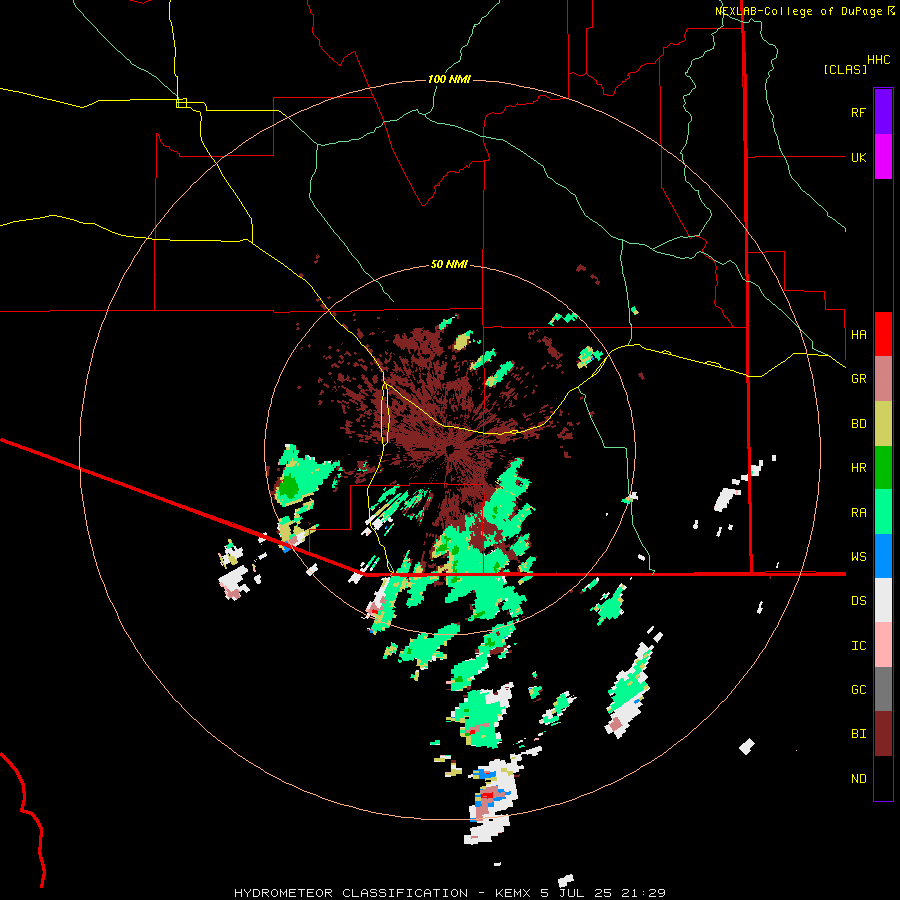Click the HHC product label

coord(879,60)
